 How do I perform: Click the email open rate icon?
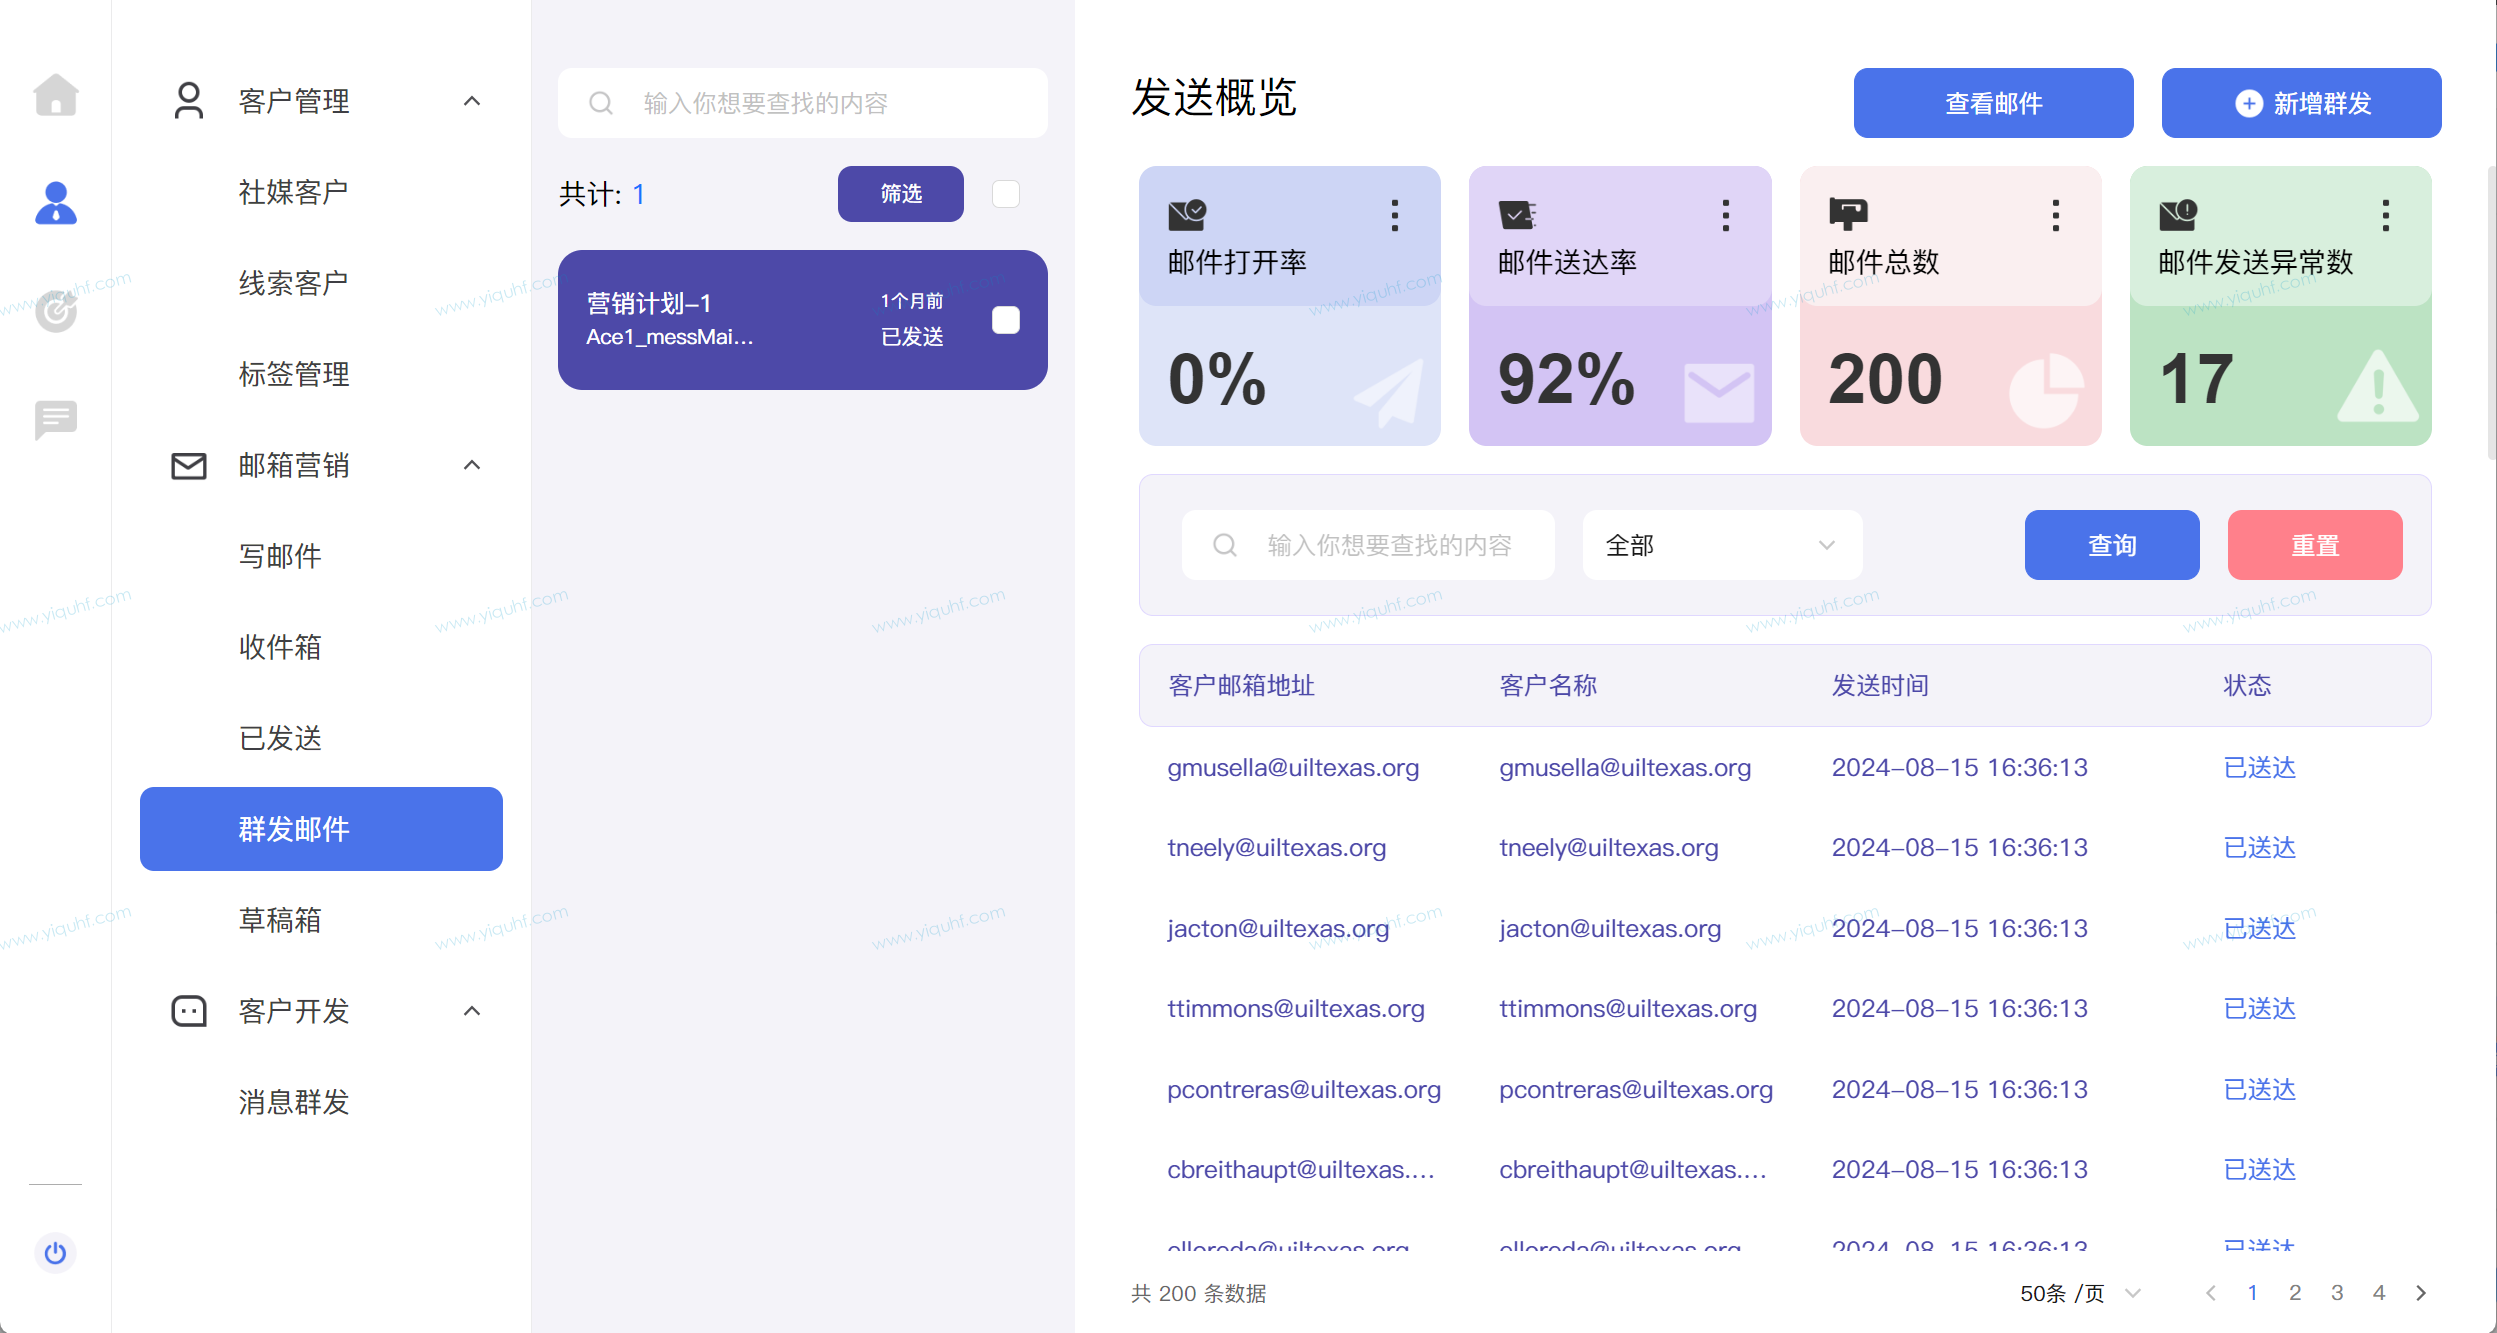click(1186, 215)
